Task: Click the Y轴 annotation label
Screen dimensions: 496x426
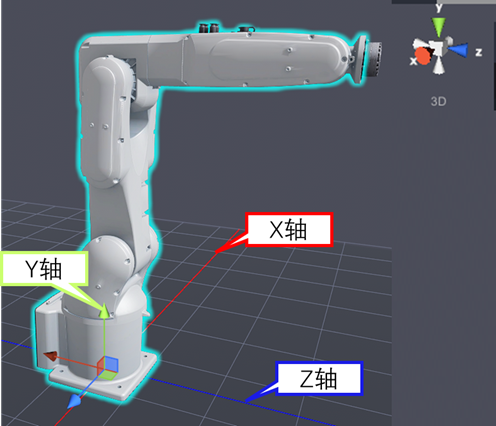Action: click(44, 269)
